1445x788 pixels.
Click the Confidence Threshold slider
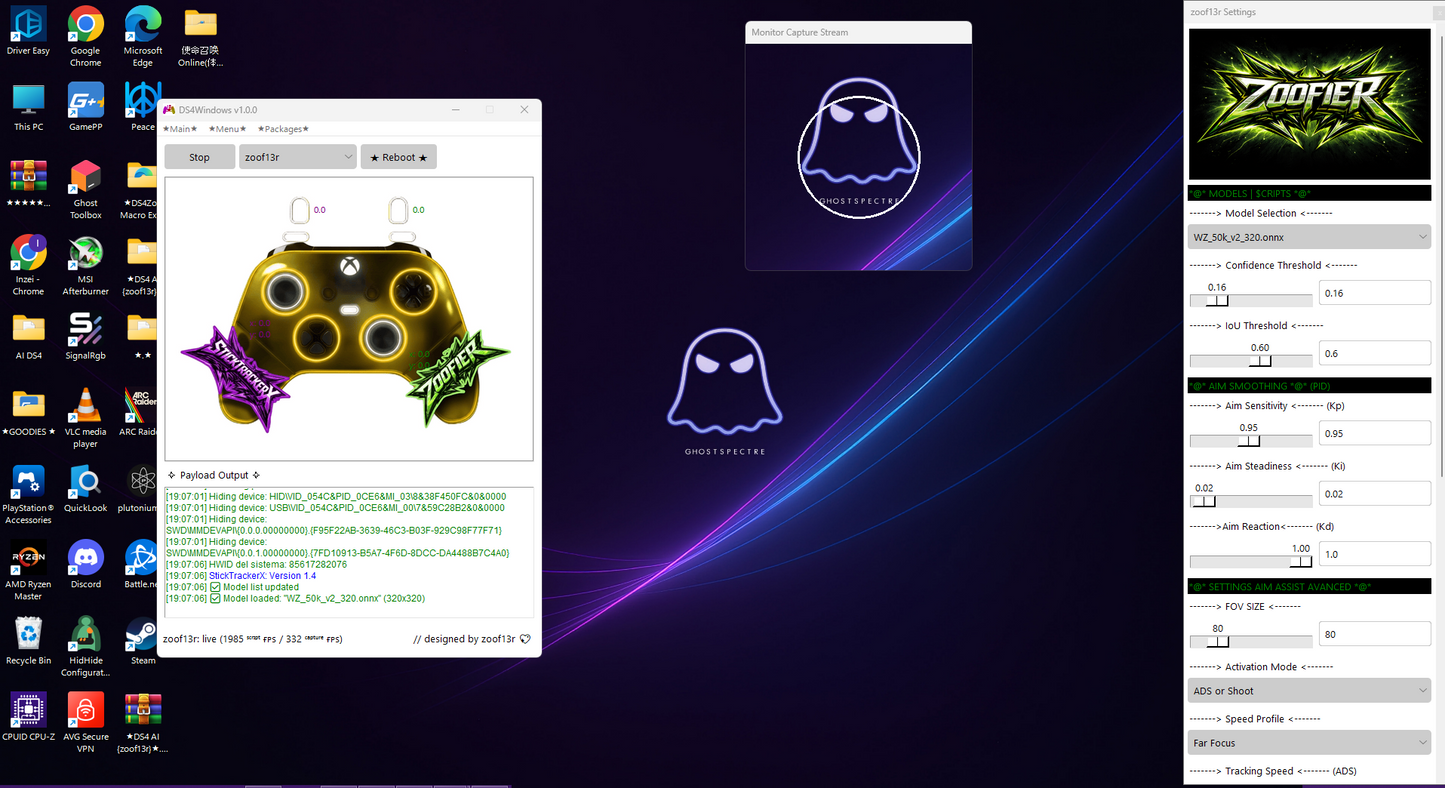tap(1250, 300)
